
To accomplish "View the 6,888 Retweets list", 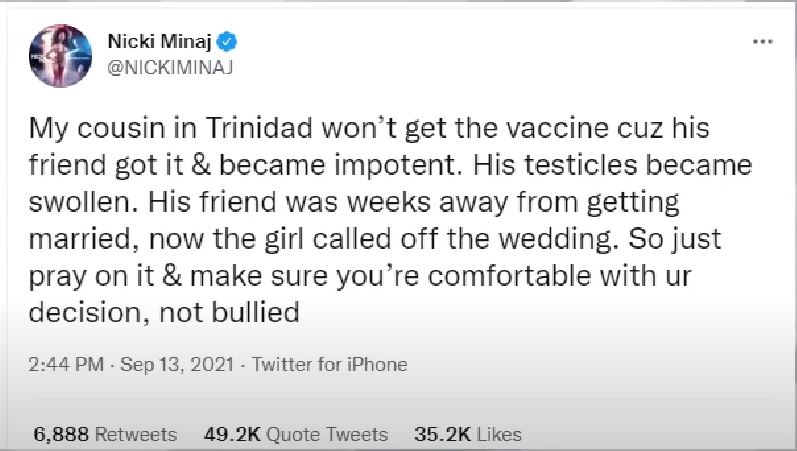I will point(105,434).
